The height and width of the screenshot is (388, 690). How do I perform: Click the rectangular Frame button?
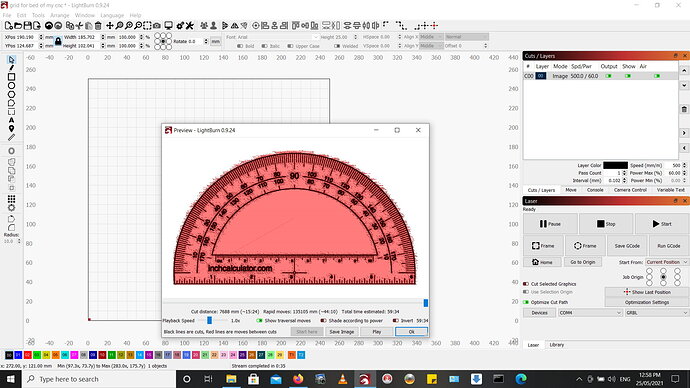click(x=543, y=246)
